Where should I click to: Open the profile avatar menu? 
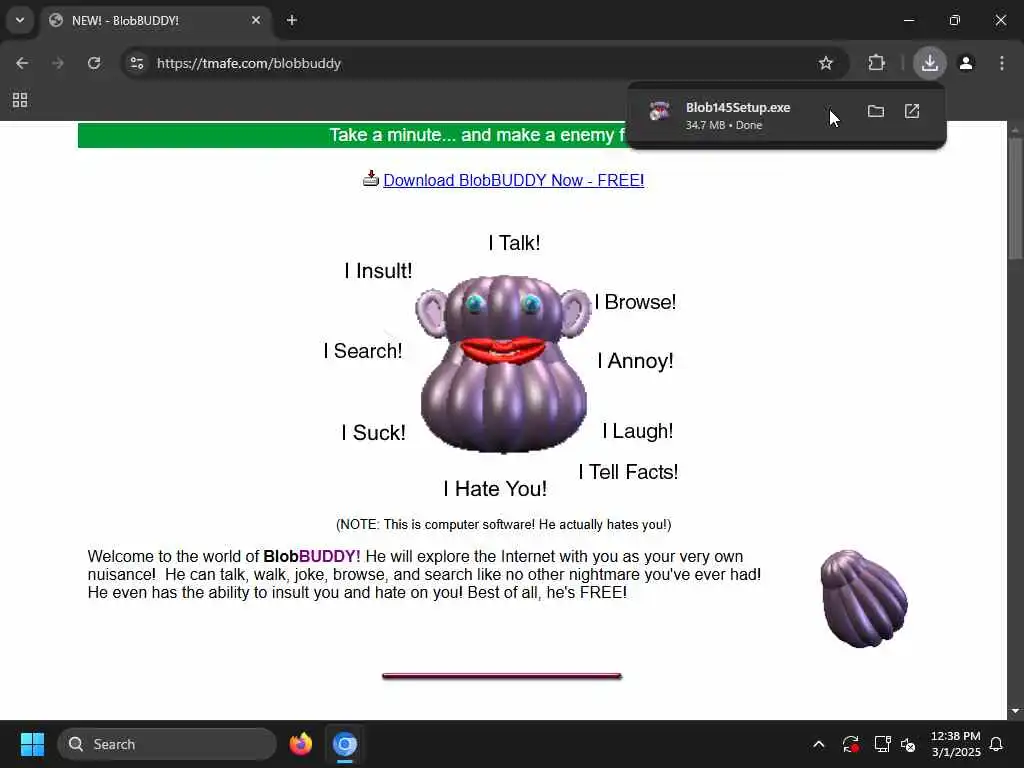tap(966, 63)
